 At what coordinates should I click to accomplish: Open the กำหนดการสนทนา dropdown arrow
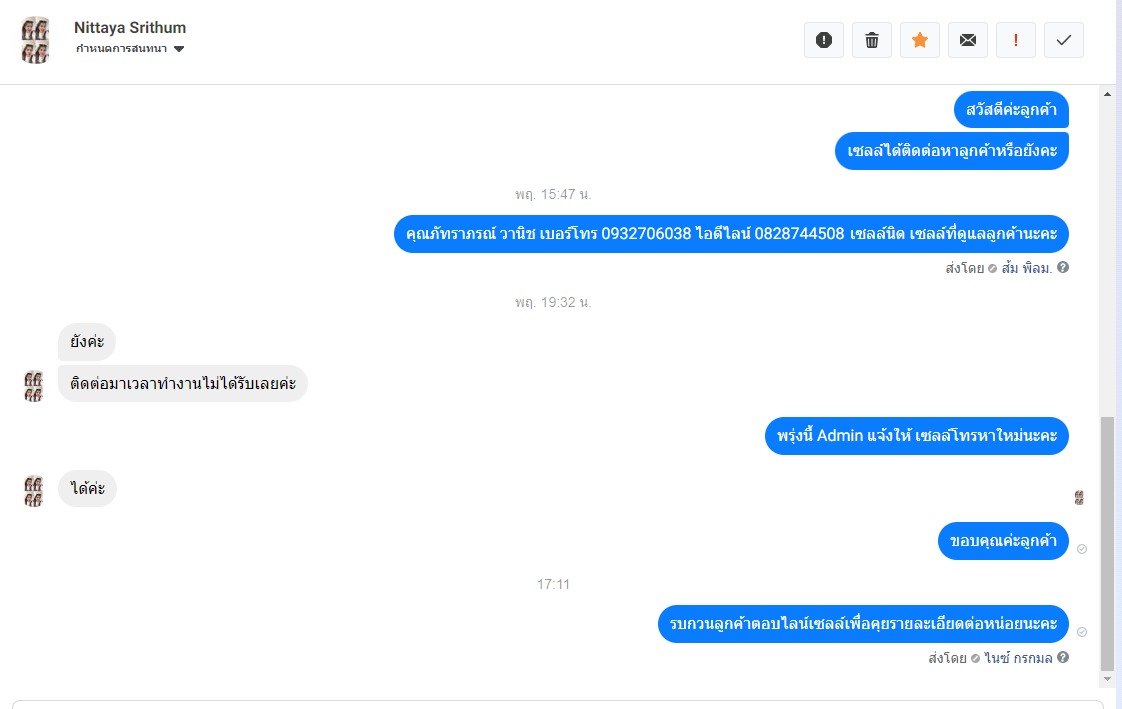(x=179, y=49)
